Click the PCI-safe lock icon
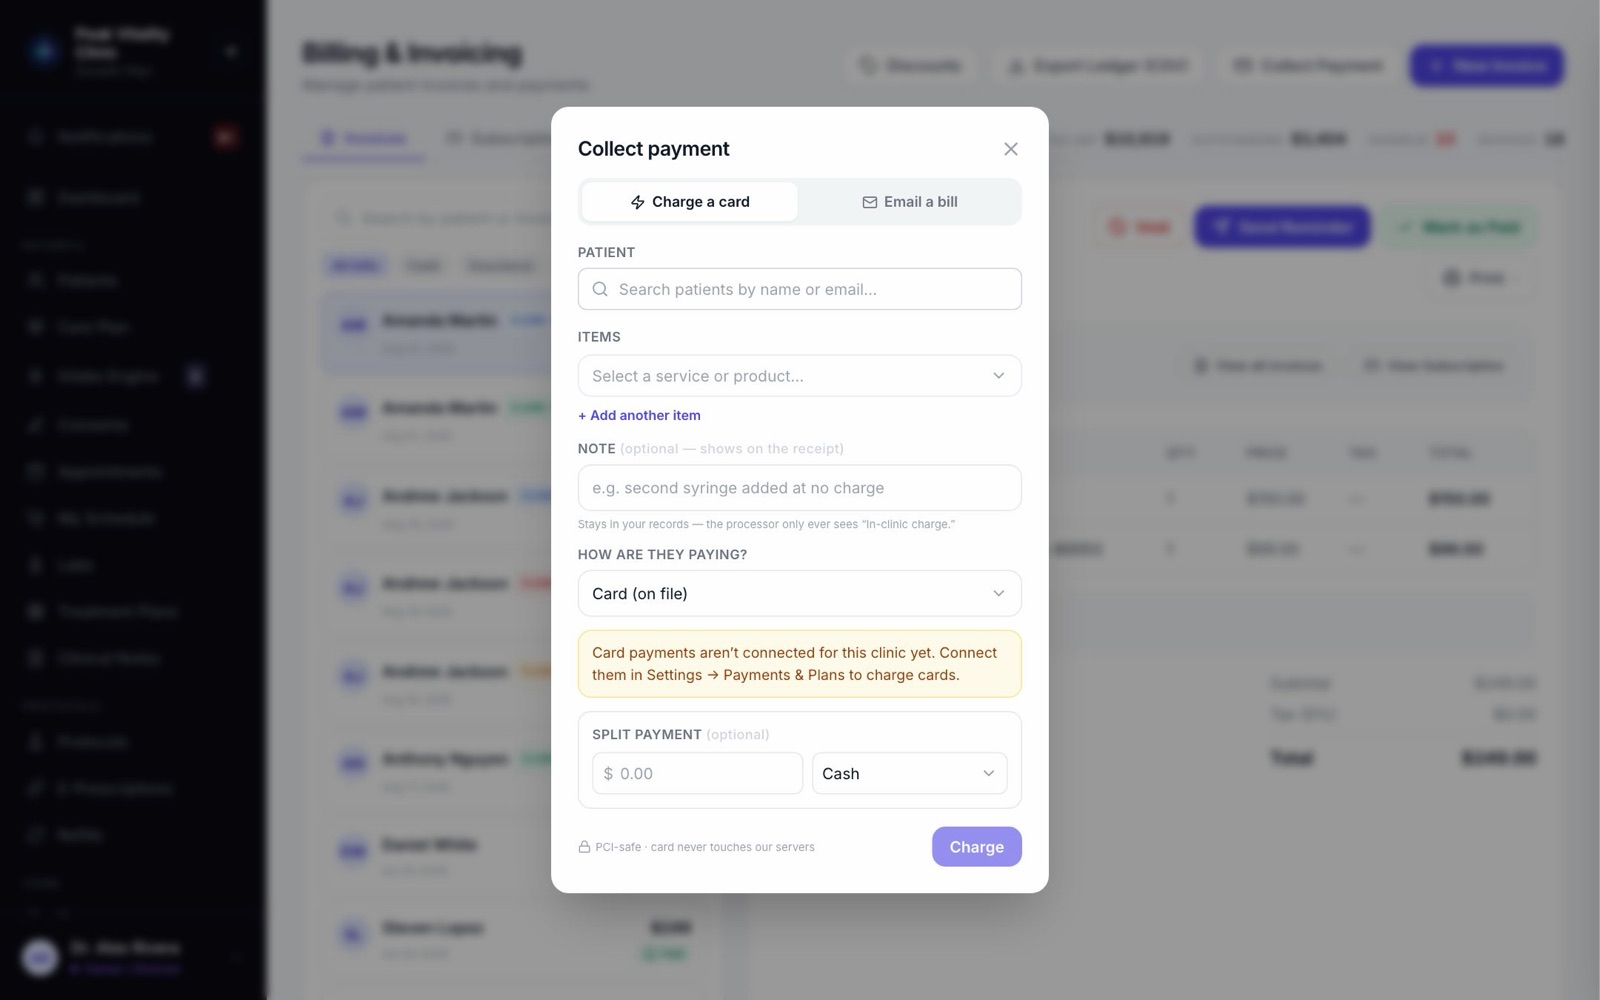The image size is (1600, 1000). (x=584, y=847)
